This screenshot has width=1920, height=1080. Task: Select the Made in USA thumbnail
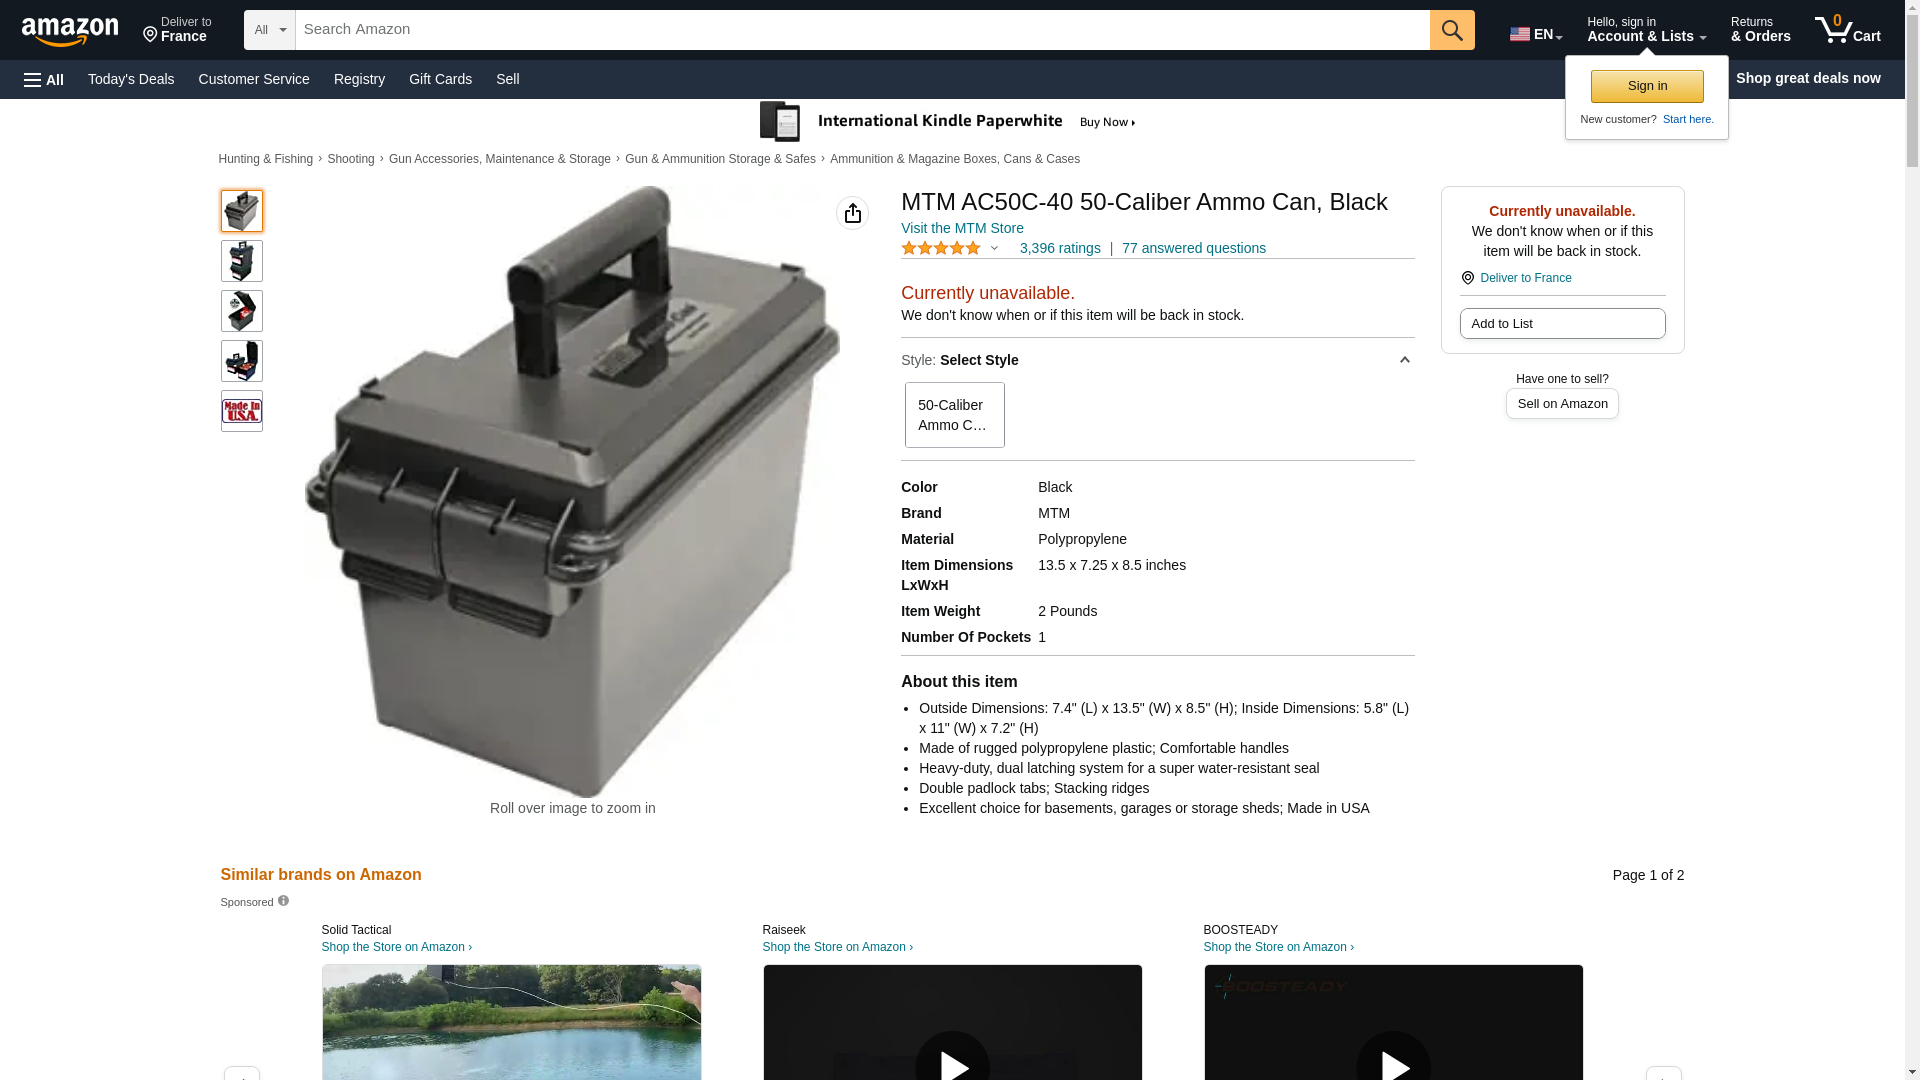click(241, 411)
